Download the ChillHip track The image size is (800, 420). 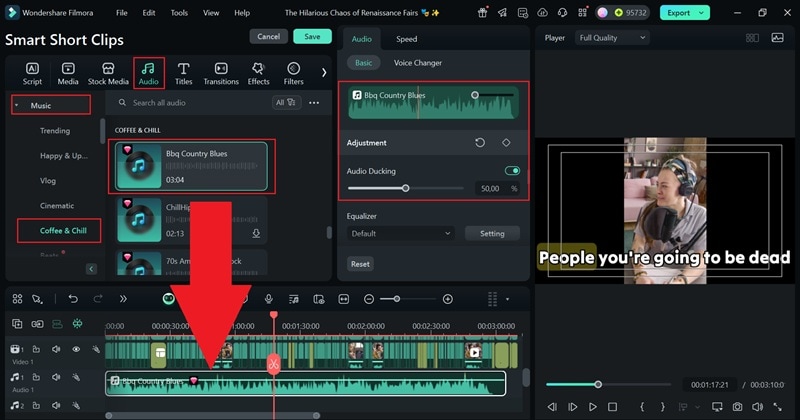(256, 233)
